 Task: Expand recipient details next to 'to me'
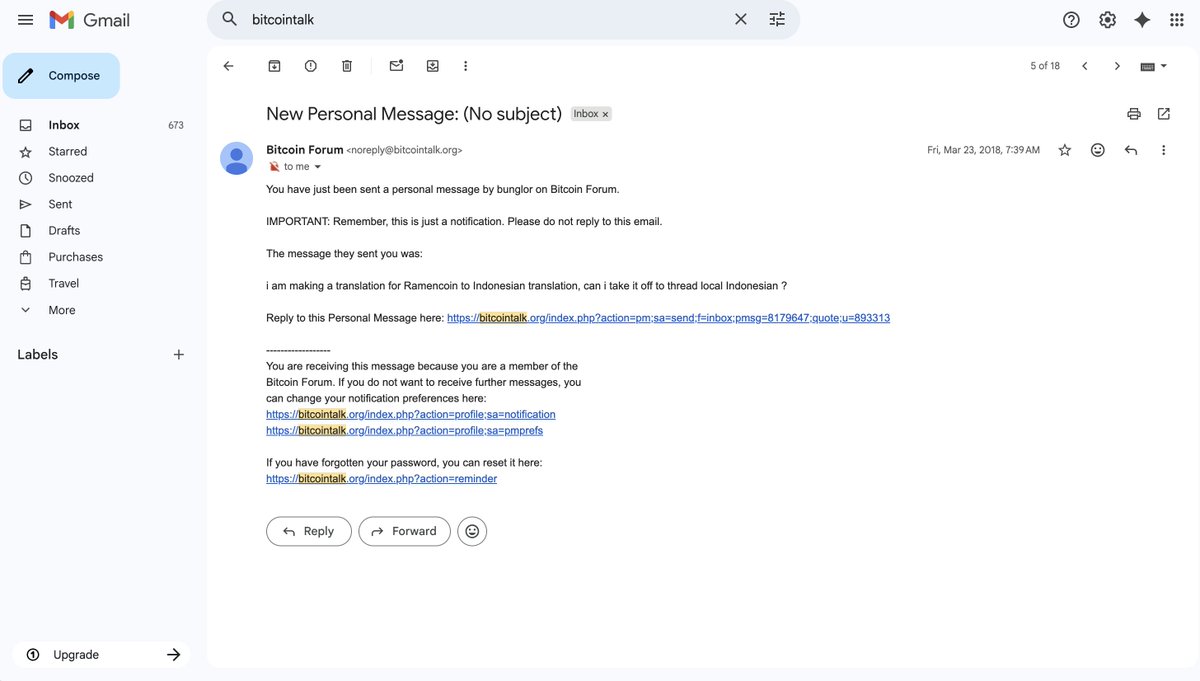pyautogui.click(x=318, y=167)
